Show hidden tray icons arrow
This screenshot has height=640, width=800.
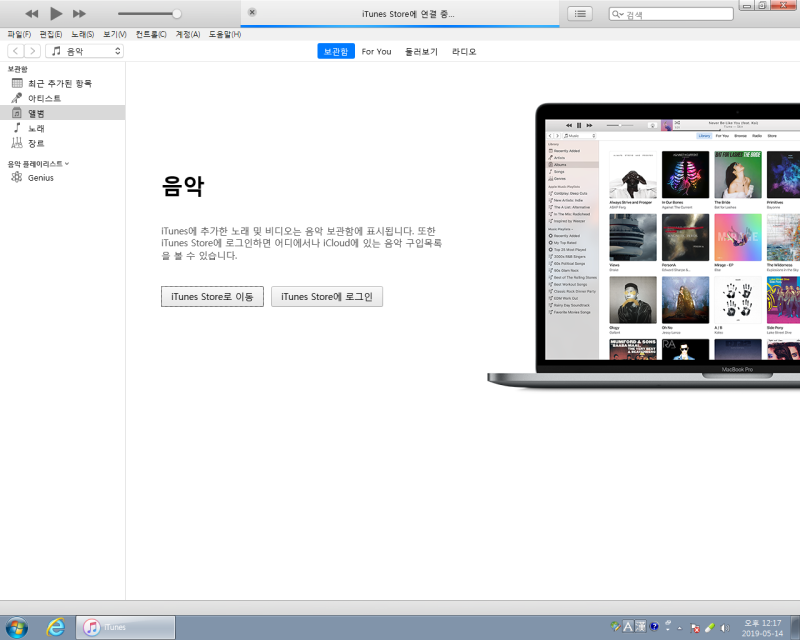point(680,628)
